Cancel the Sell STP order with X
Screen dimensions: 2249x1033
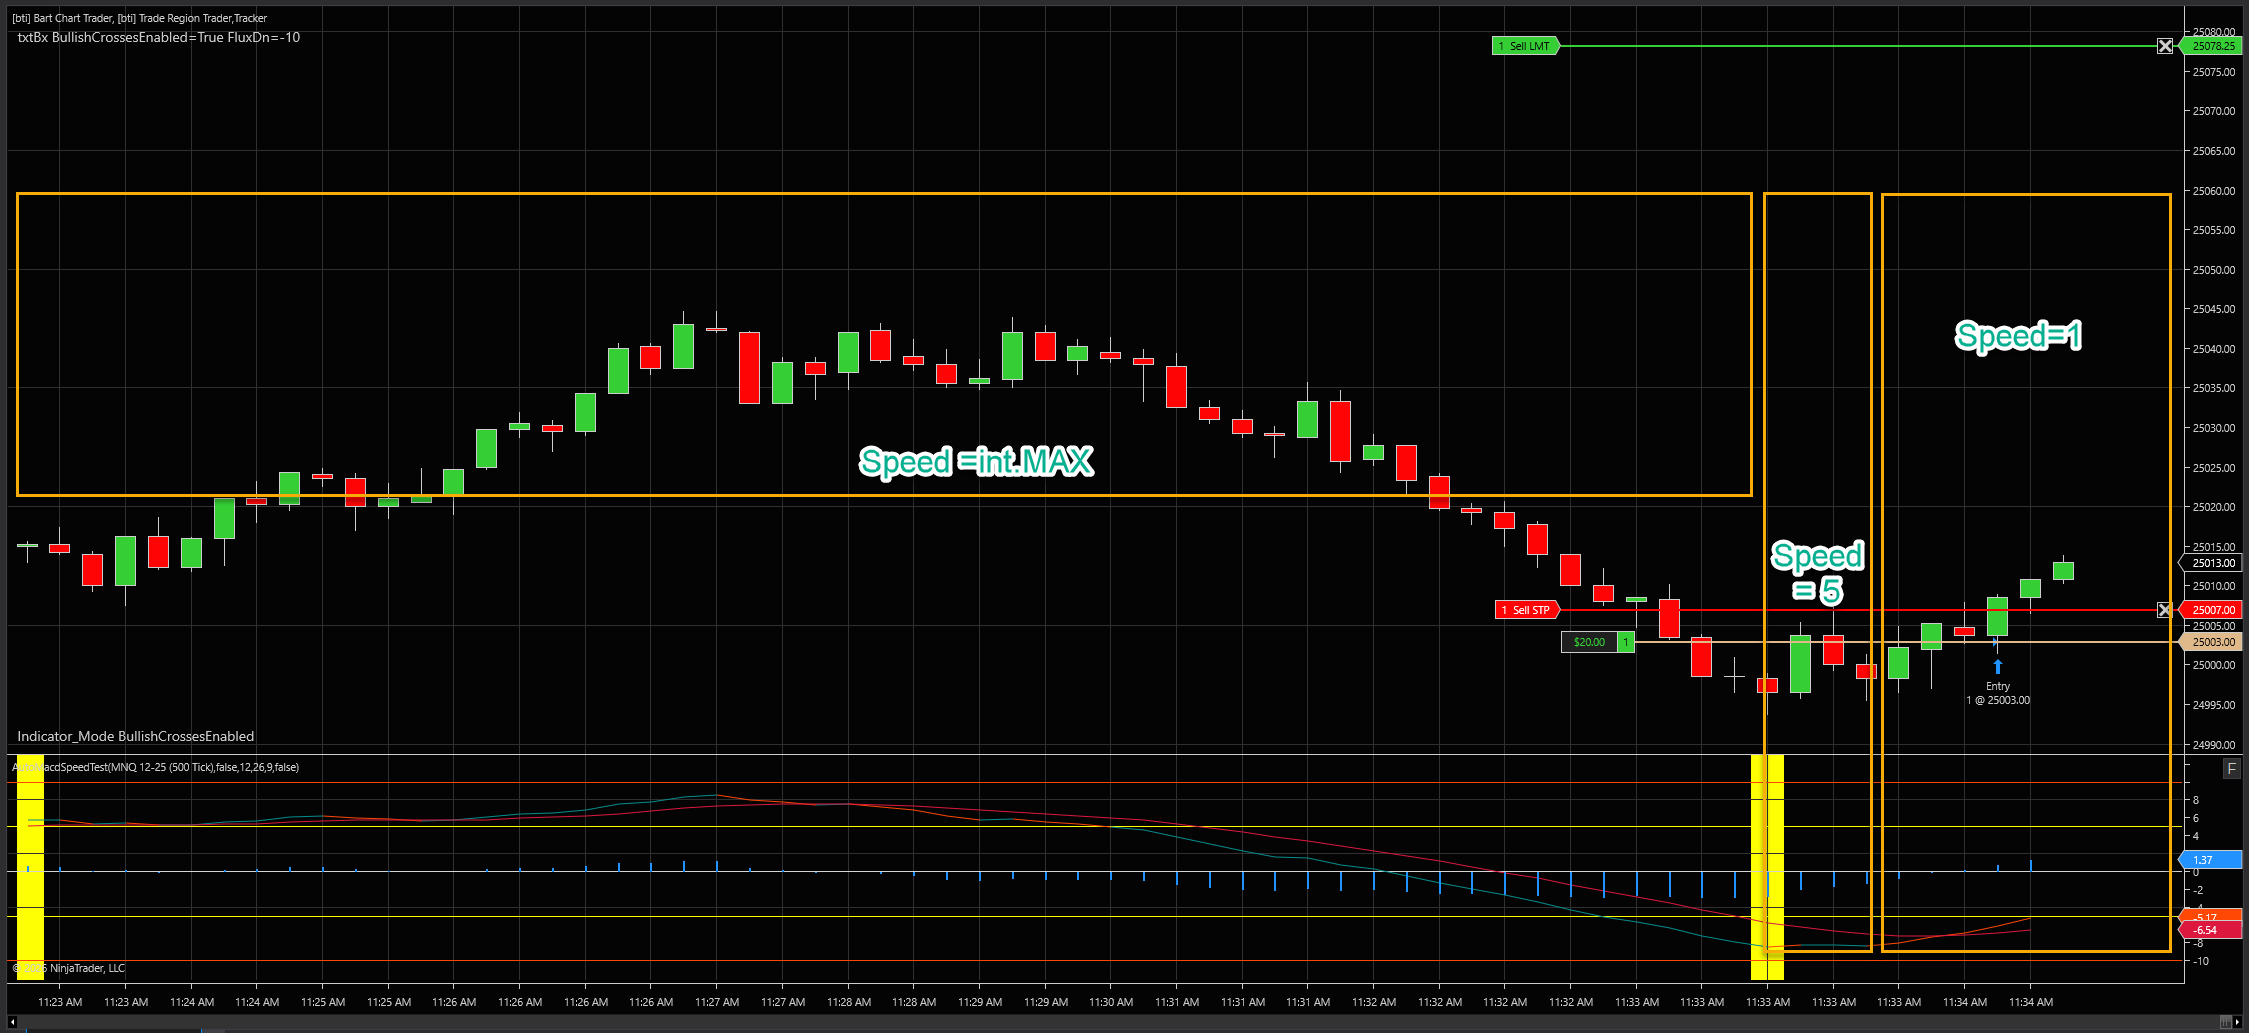point(2164,610)
